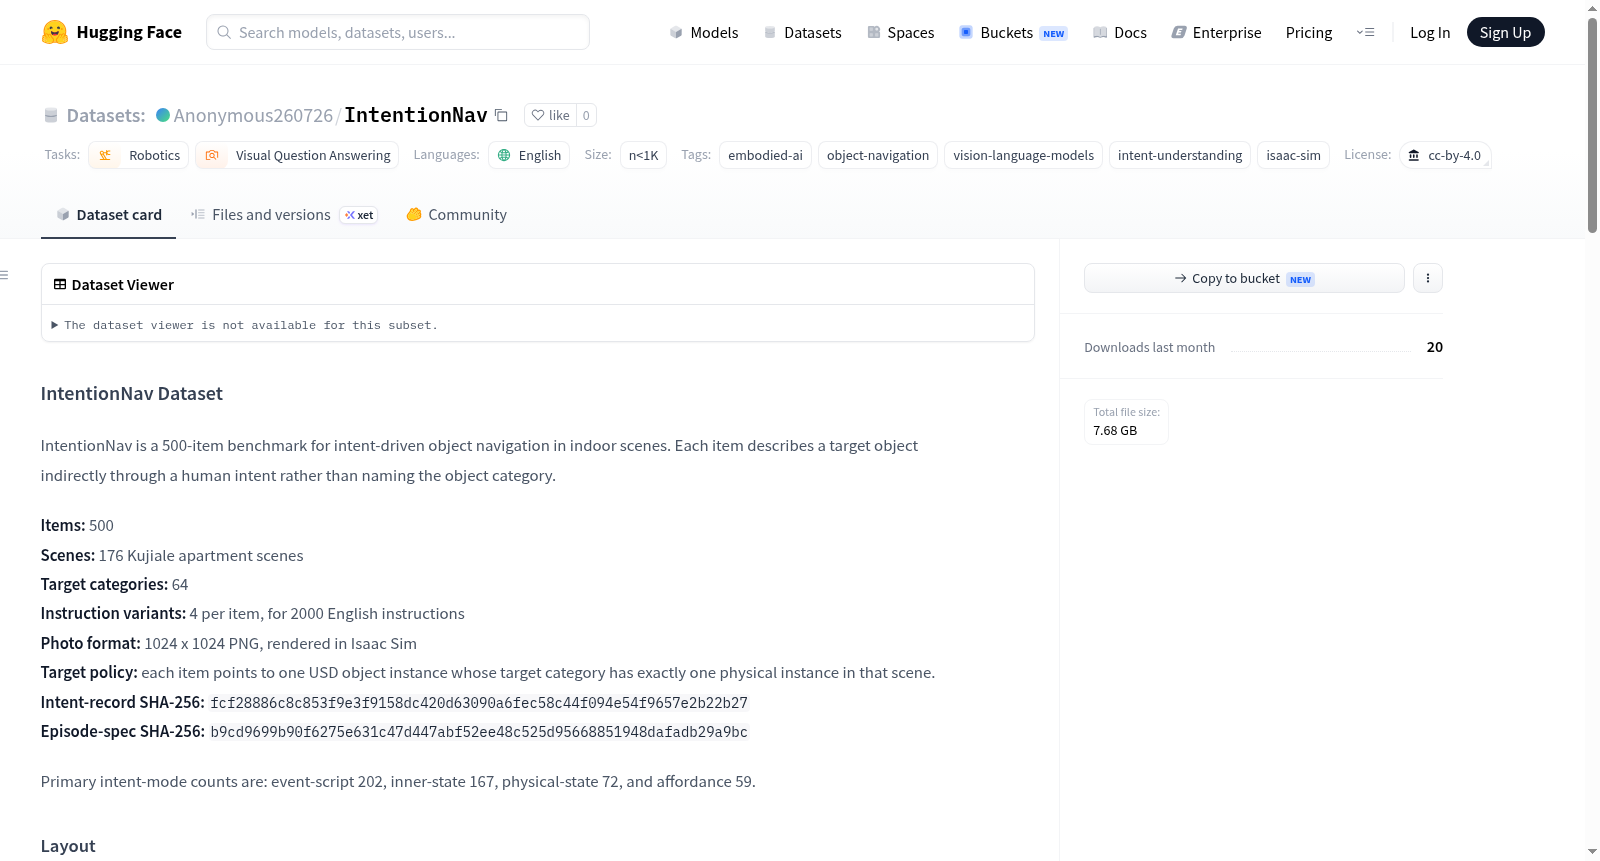Select the object-navigation tag

(878, 155)
